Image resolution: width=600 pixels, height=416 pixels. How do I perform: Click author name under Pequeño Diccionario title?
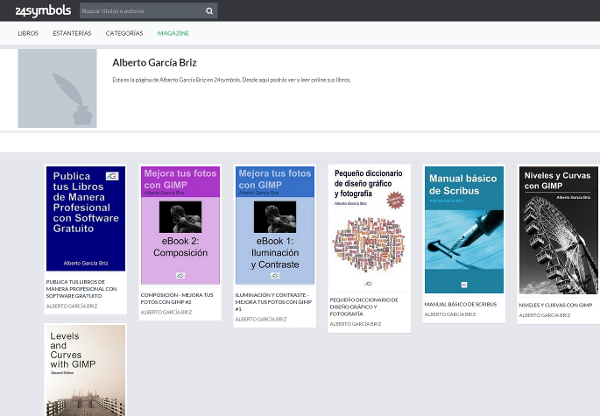click(x=355, y=324)
